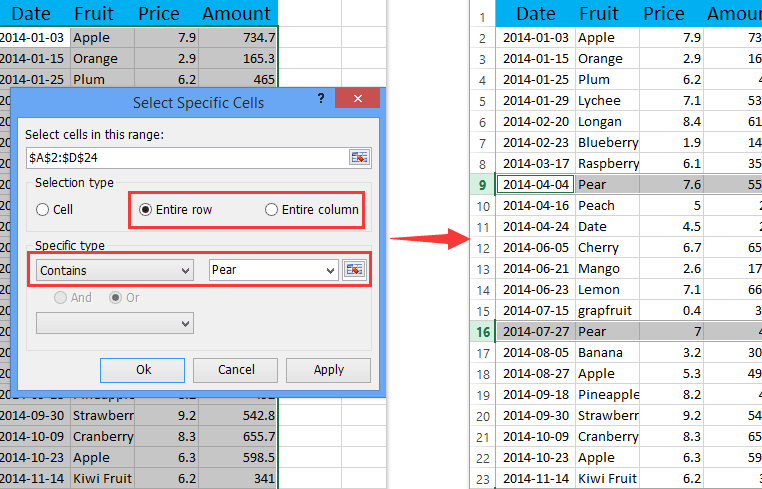This screenshot has width=762, height=489.
Task: Click the Orange cell in left sheet
Action: [103, 58]
